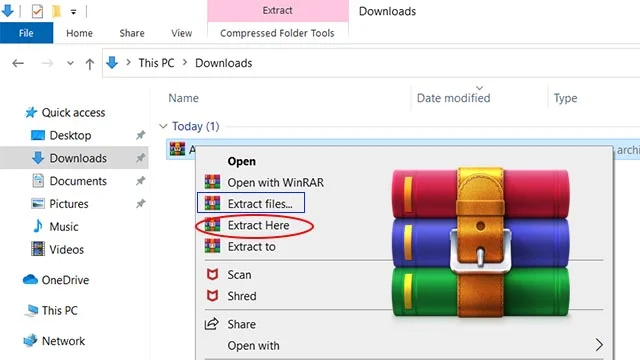
Task: Click This PC in address breadcrumb
Action: tap(156, 63)
